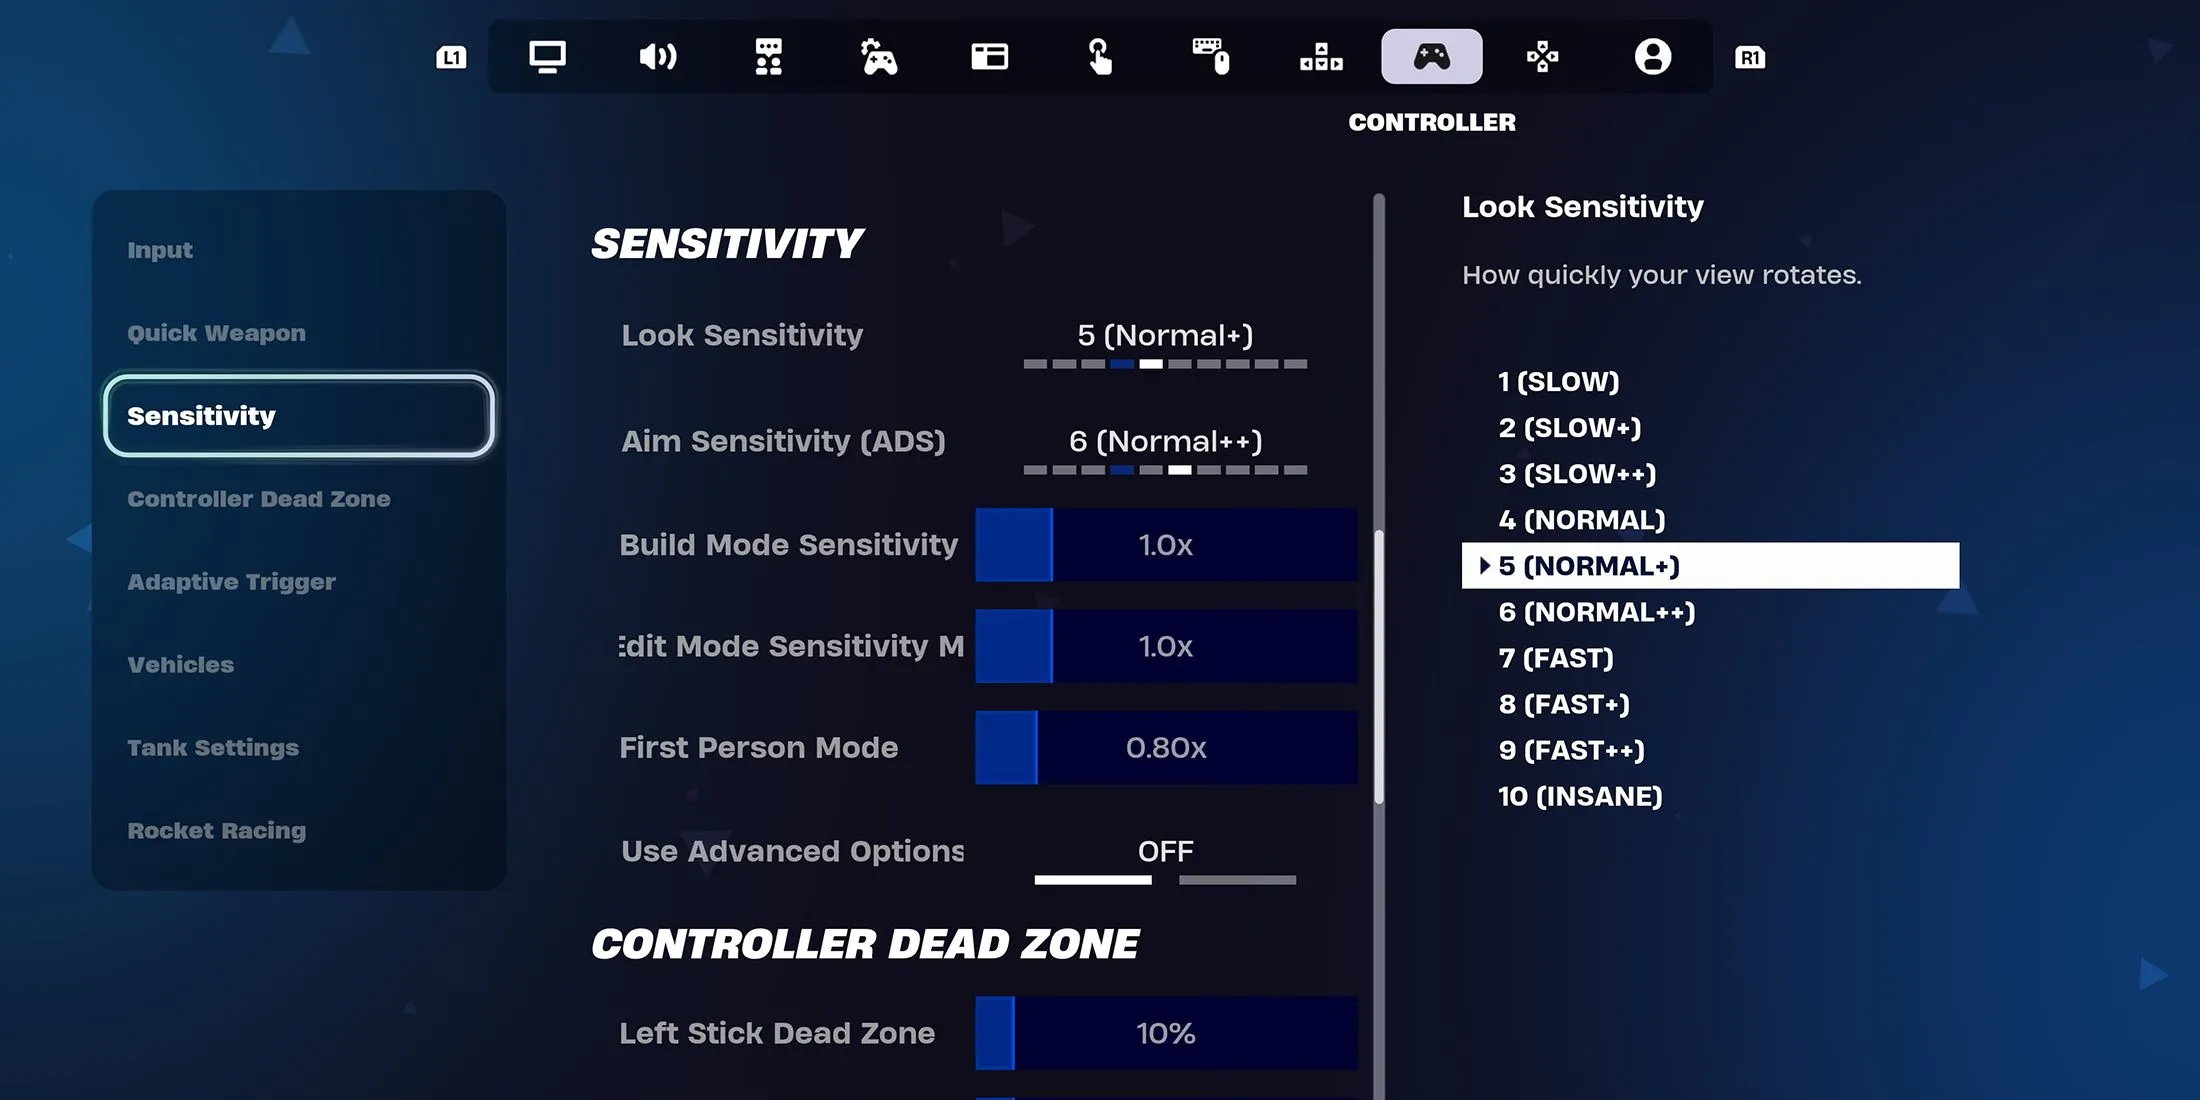Image resolution: width=2200 pixels, height=1100 pixels.
Task: Select the Input settings section
Action: [159, 250]
